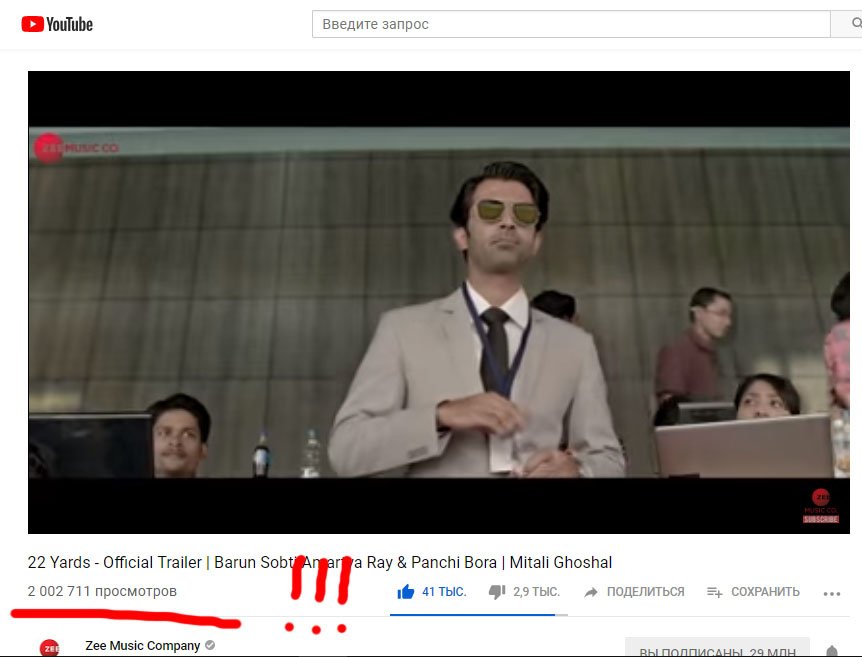
Task: Click the share arrow icon
Action: point(591,592)
